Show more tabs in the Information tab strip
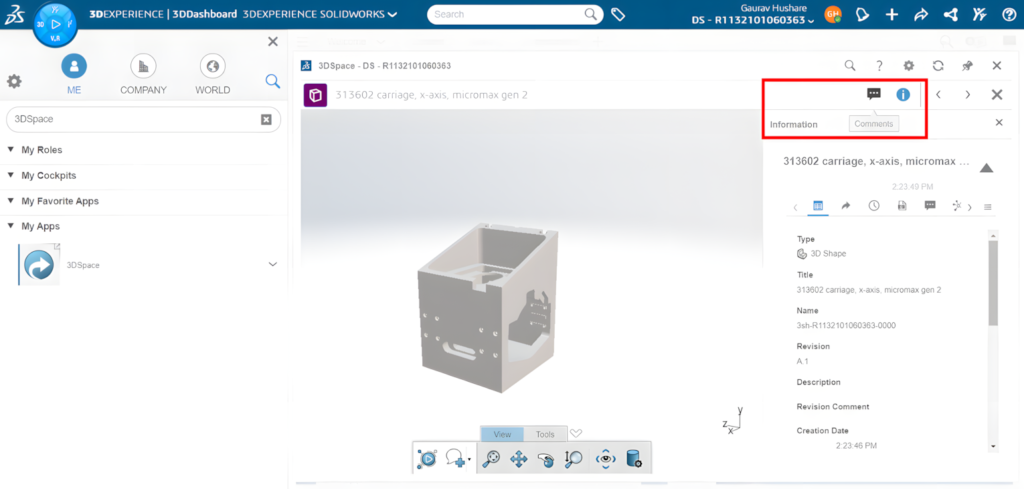This screenshot has height=489, width=1024. coord(970,207)
